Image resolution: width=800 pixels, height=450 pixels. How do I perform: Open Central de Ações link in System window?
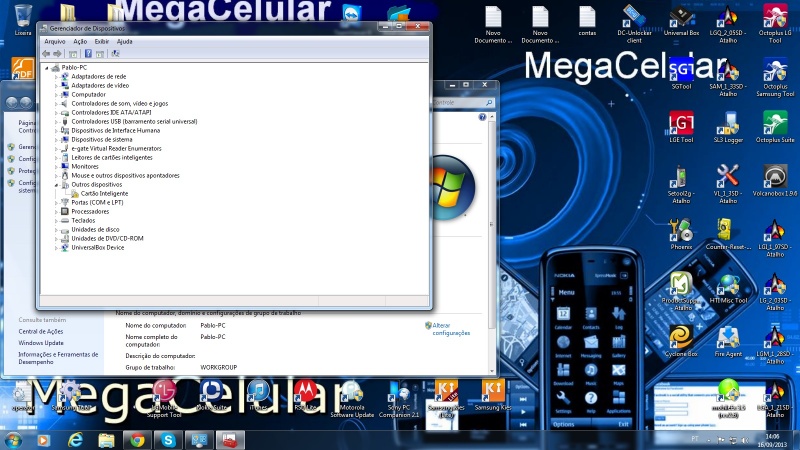pyautogui.click(x=41, y=332)
